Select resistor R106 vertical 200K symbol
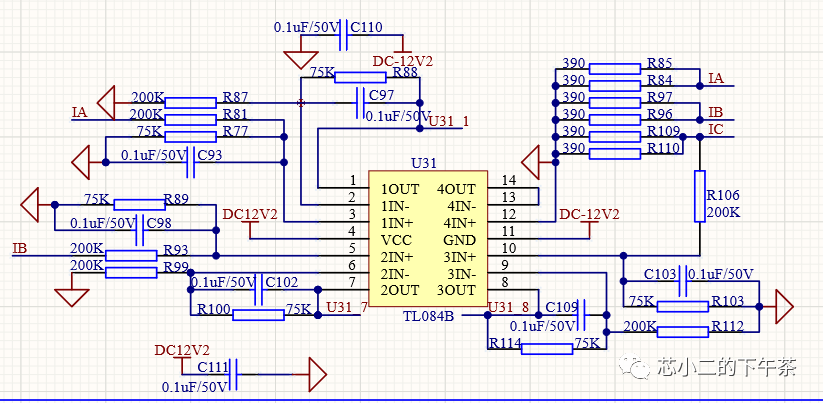This screenshot has width=823, height=403. (x=701, y=195)
